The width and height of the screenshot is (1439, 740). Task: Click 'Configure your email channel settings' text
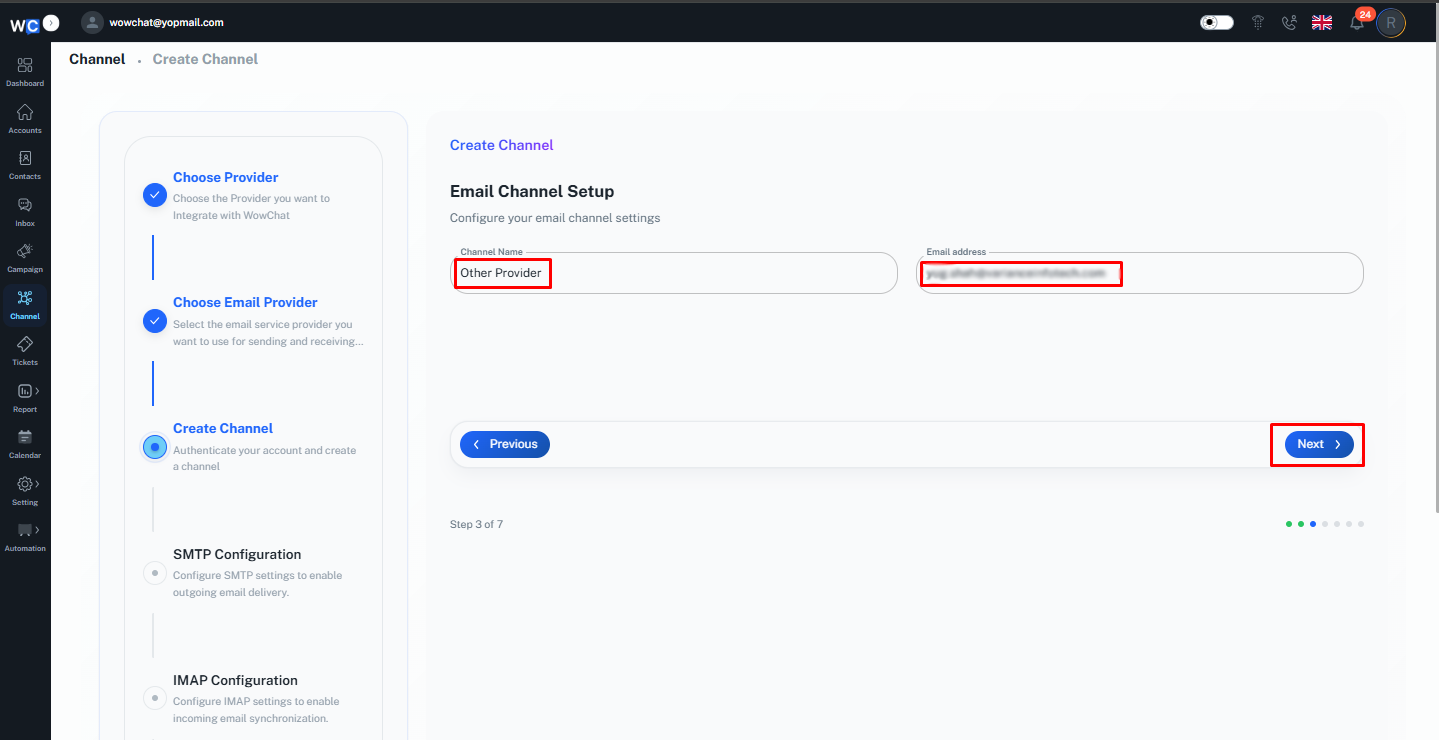click(x=555, y=218)
